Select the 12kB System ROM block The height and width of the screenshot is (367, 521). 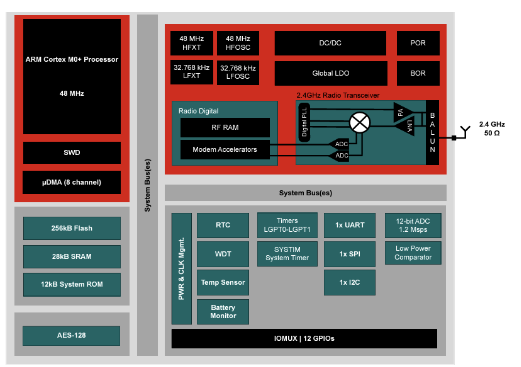[x=72, y=285]
